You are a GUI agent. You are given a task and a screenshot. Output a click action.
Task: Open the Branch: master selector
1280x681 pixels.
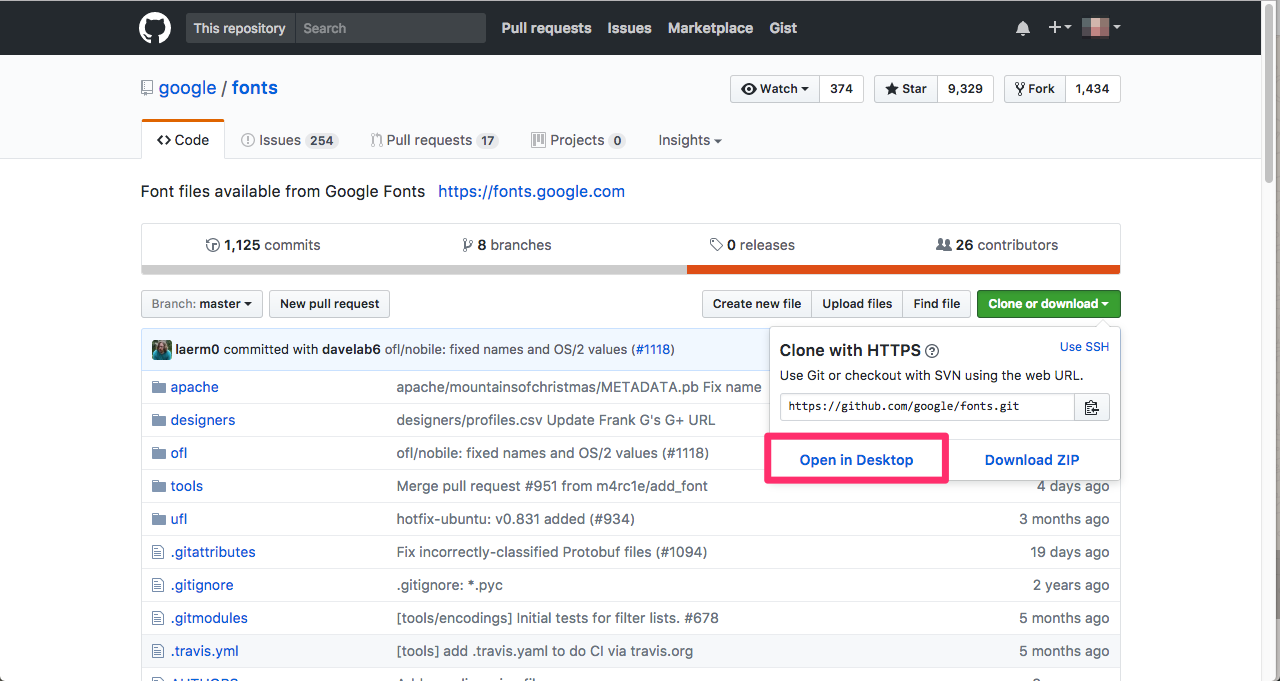click(202, 304)
